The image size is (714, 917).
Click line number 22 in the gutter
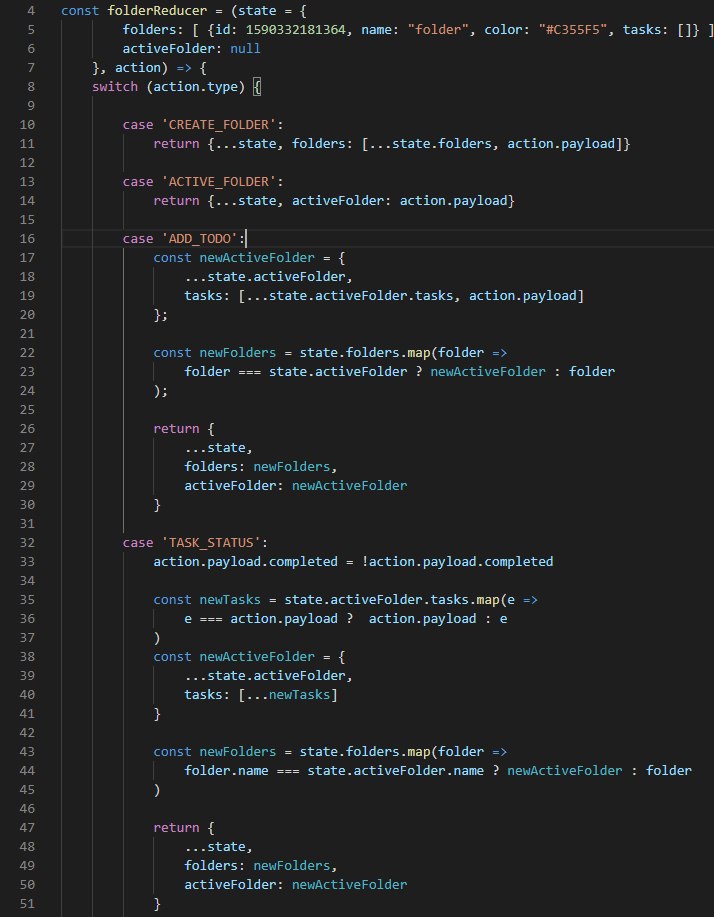(27, 353)
